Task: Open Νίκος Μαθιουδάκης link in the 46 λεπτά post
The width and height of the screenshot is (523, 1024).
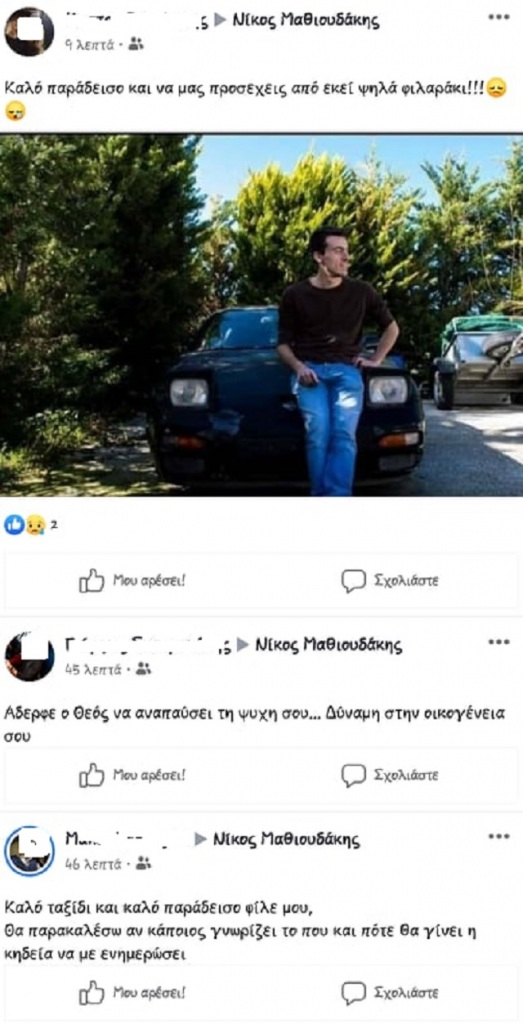Action: pos(286,839)
